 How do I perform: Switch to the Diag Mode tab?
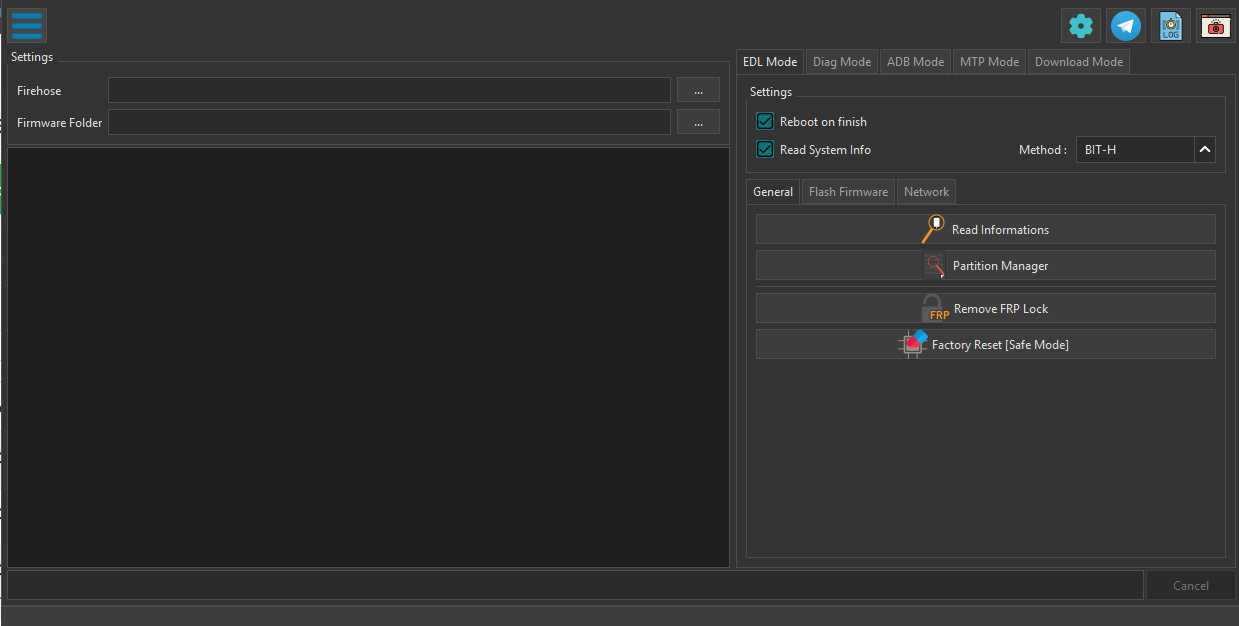tap(842, 62)
